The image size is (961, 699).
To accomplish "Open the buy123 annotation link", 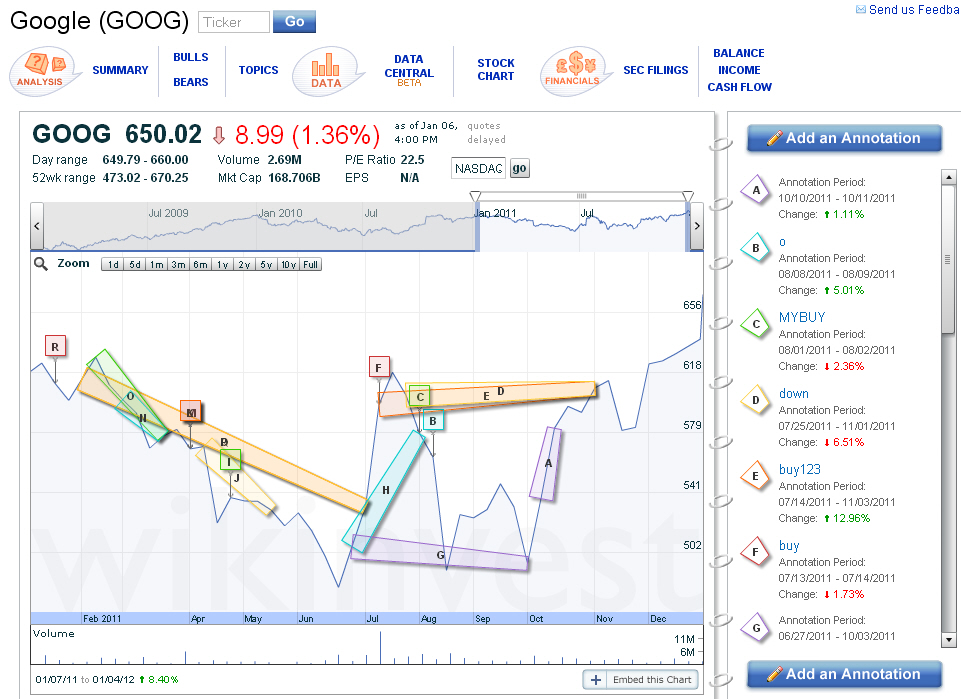I will (799, 469).
